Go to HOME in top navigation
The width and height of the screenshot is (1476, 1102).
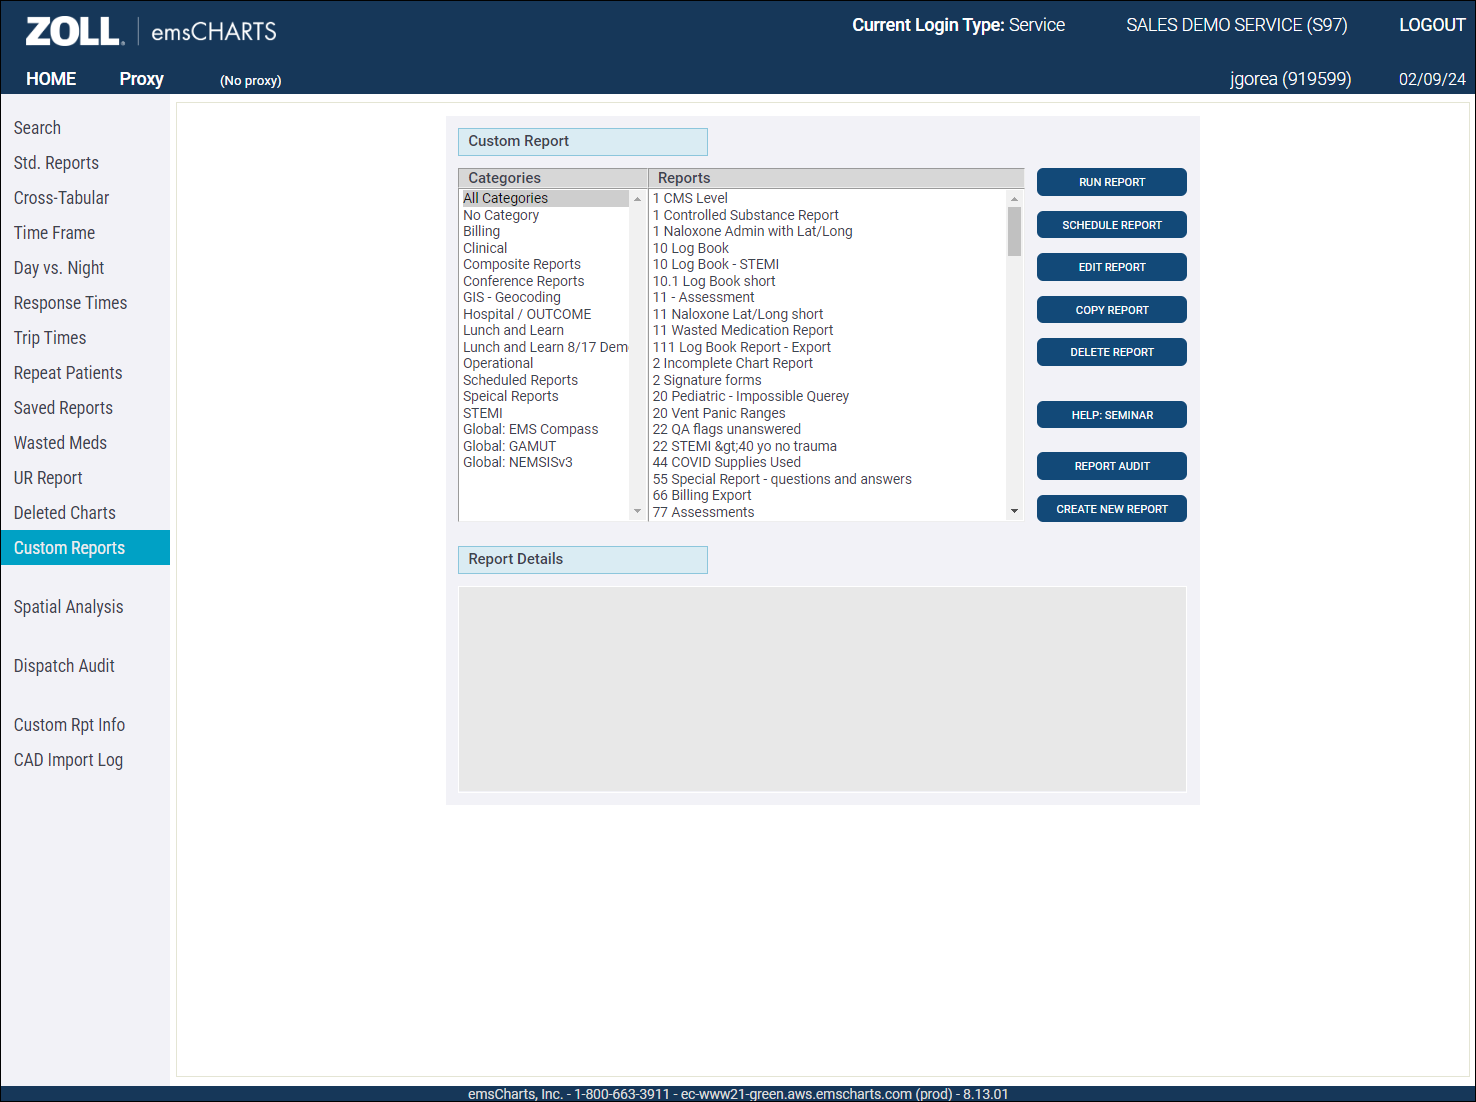[51, 79]
